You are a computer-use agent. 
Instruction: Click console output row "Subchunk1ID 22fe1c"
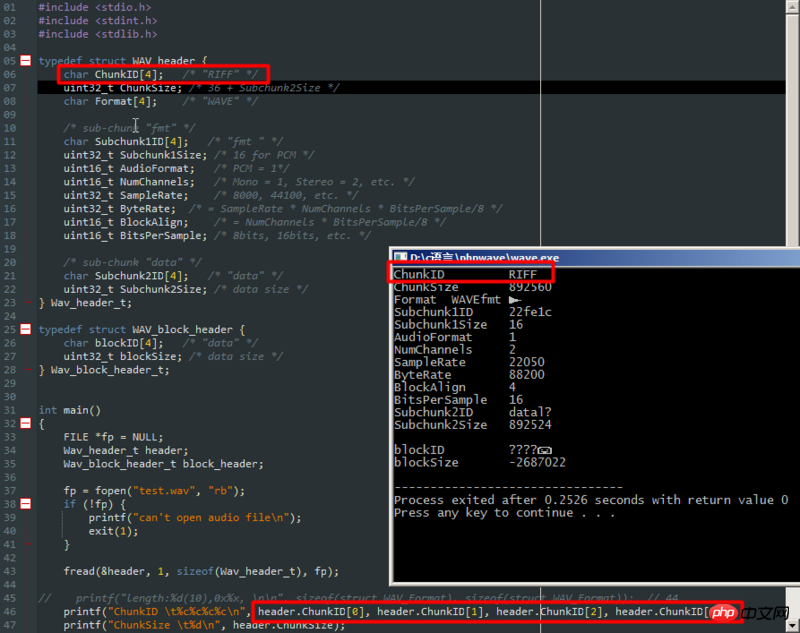[472, 312]
